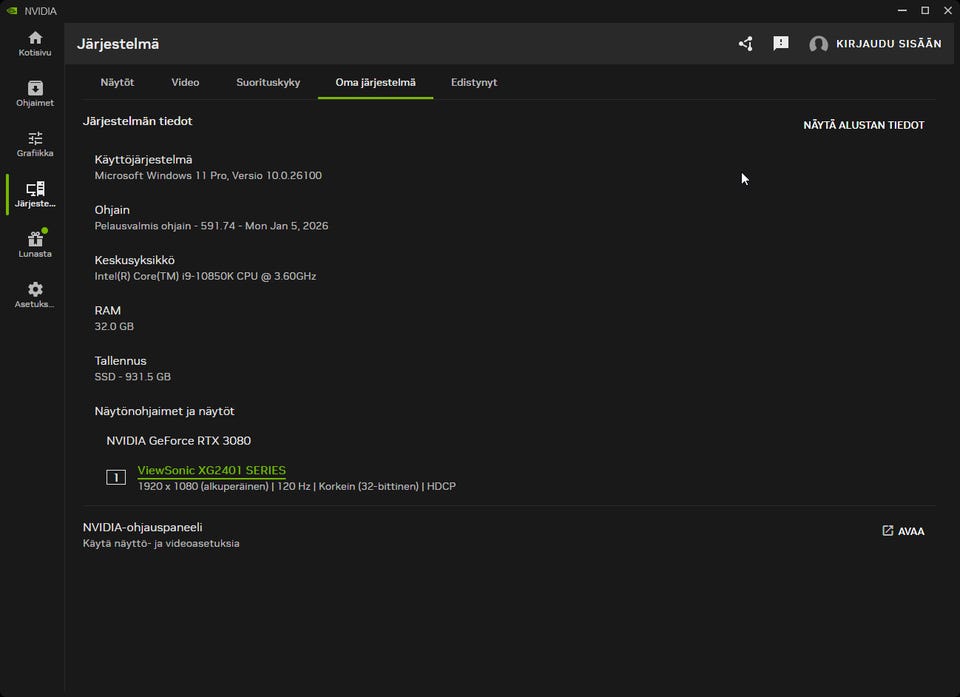The height and width of the screenshot is (697, 960).
Task: Open the Grafiikka graphics section
Action: click(35, 144)
